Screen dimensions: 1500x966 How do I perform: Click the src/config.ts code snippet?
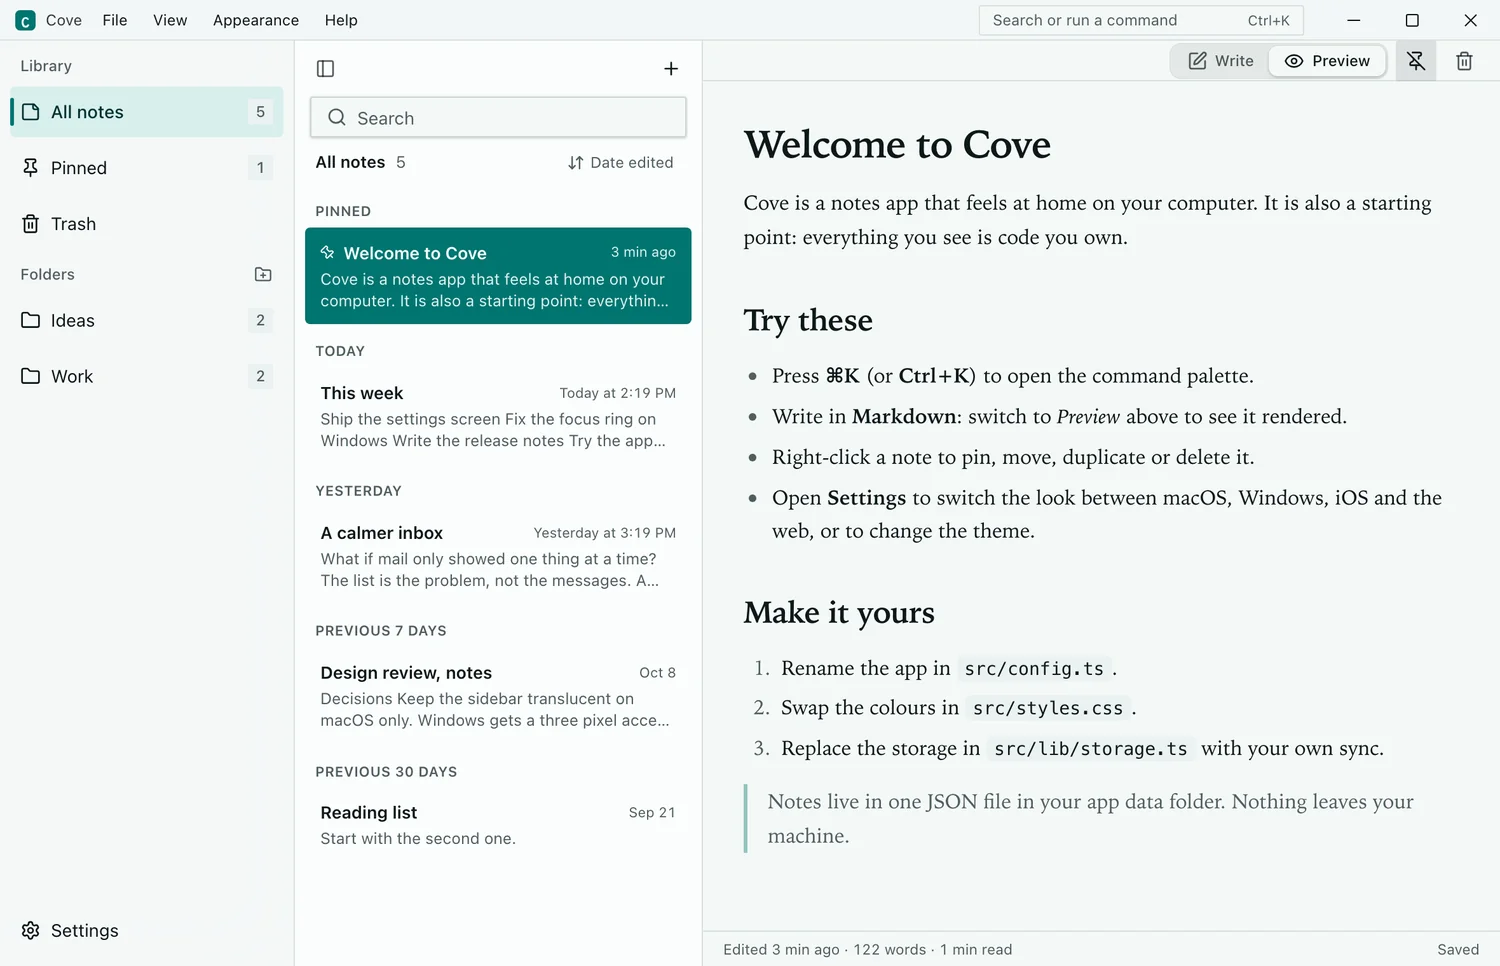point(1034,669)
